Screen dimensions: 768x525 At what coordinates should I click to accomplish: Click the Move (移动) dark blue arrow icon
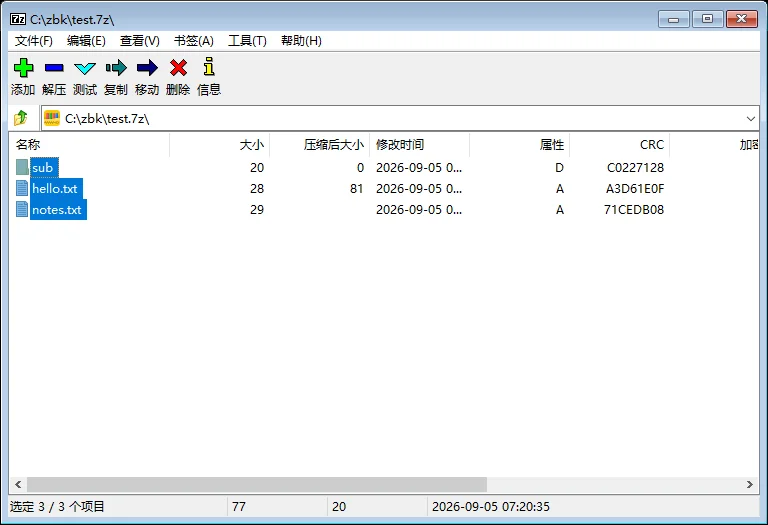click(147, 68)
